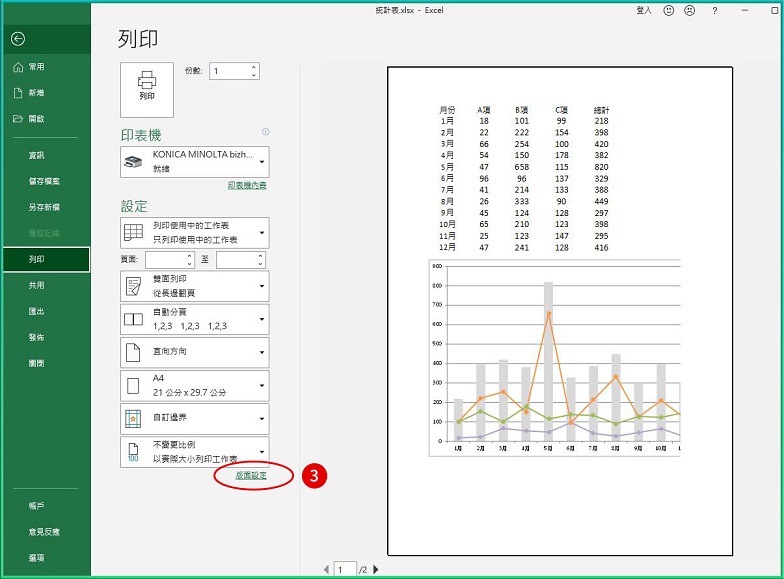Go back using the circled arrow icon
Screen dimensions: 784x579
18,38
